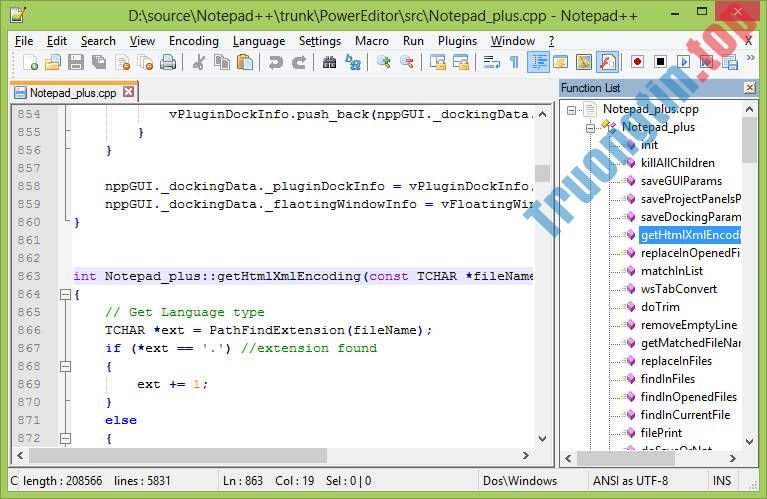
Task: Open the Edit menu
Action: tap(57, 41)
